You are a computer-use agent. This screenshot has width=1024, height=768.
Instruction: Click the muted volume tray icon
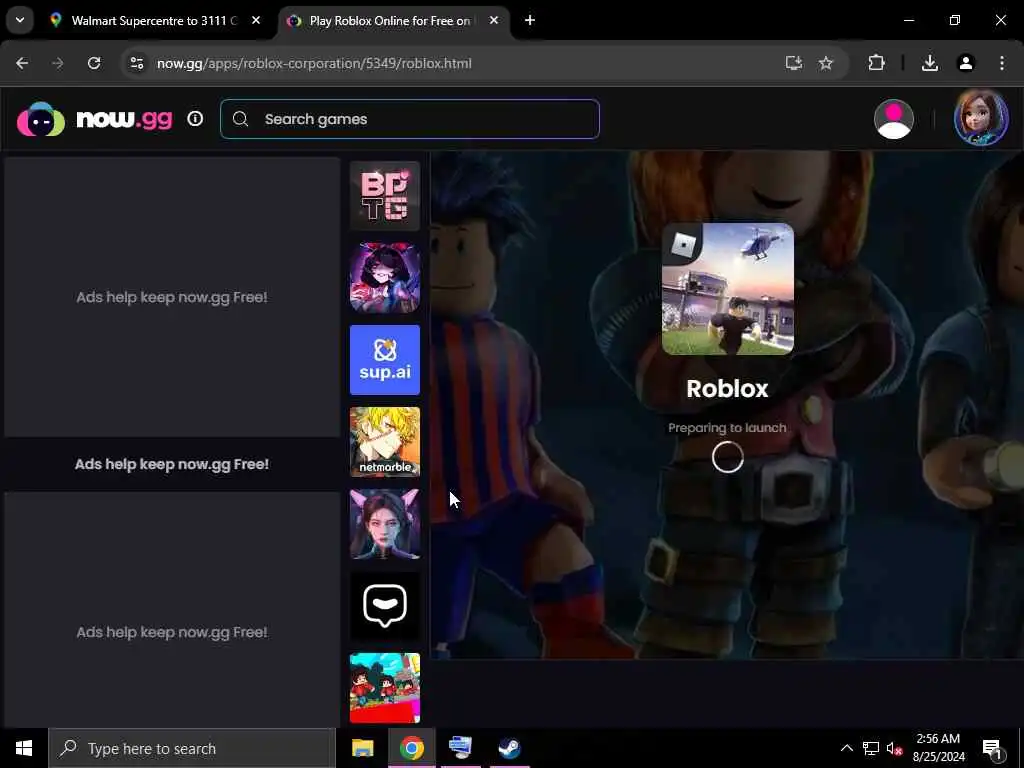tap(894, 748)
